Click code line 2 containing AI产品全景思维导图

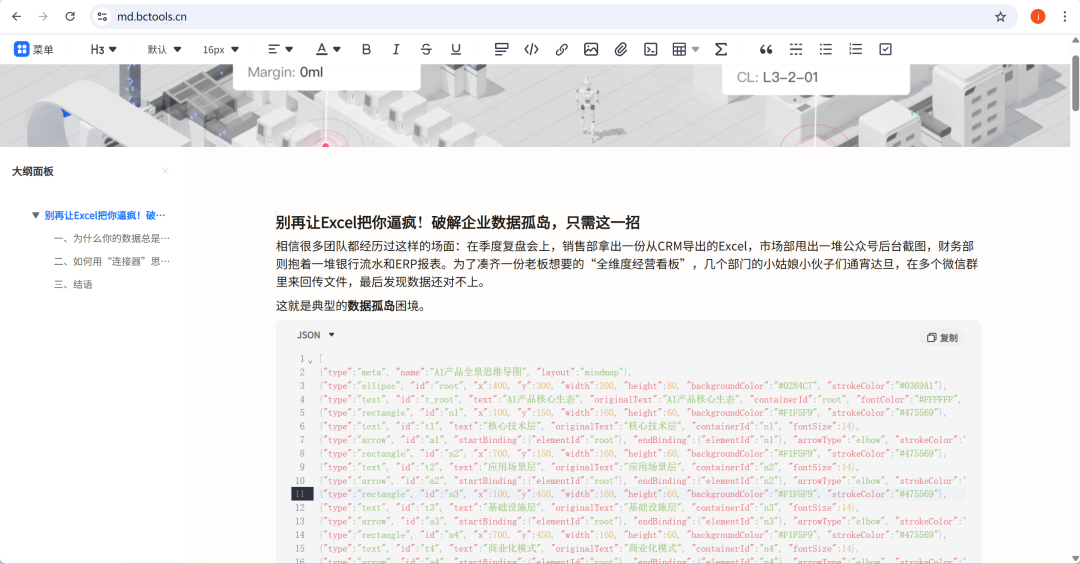pos(475,372)
